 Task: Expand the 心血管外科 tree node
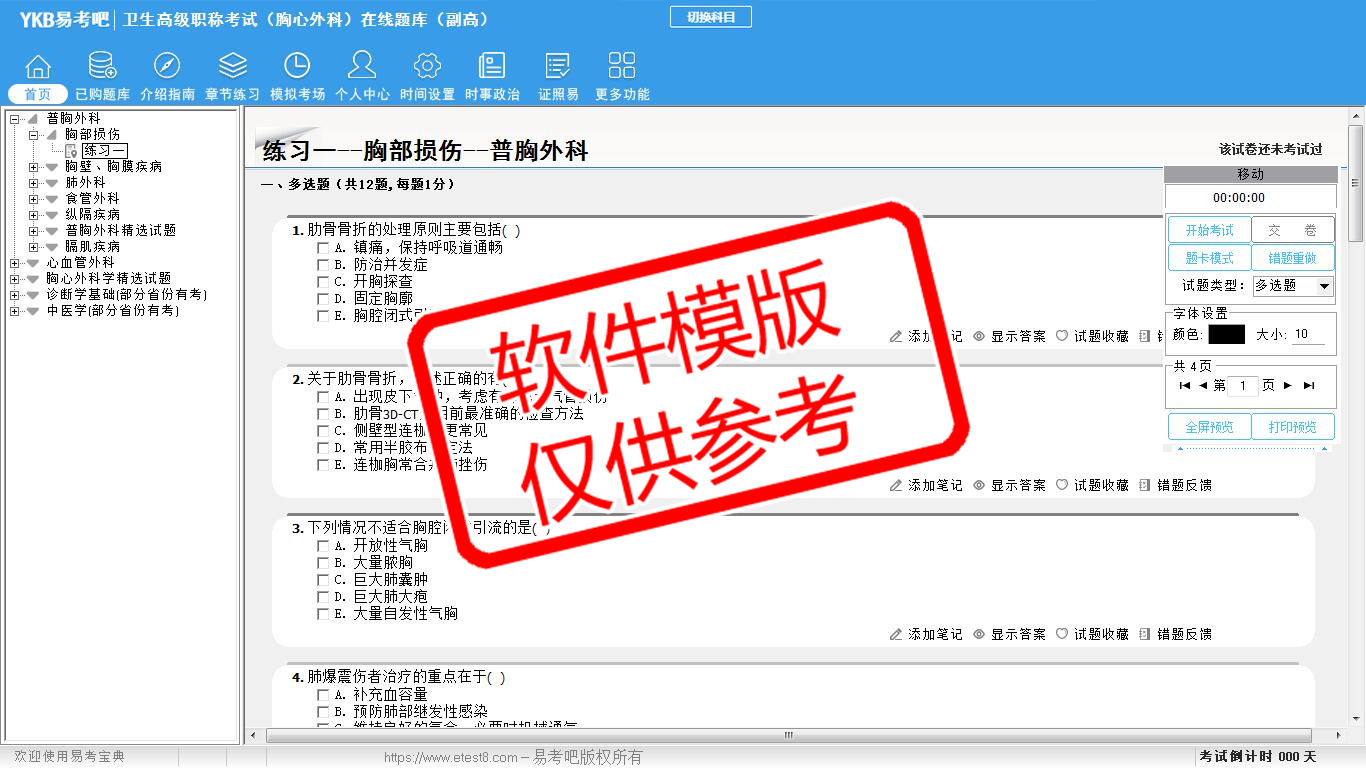pyautogui.click(x=15, y=263)
